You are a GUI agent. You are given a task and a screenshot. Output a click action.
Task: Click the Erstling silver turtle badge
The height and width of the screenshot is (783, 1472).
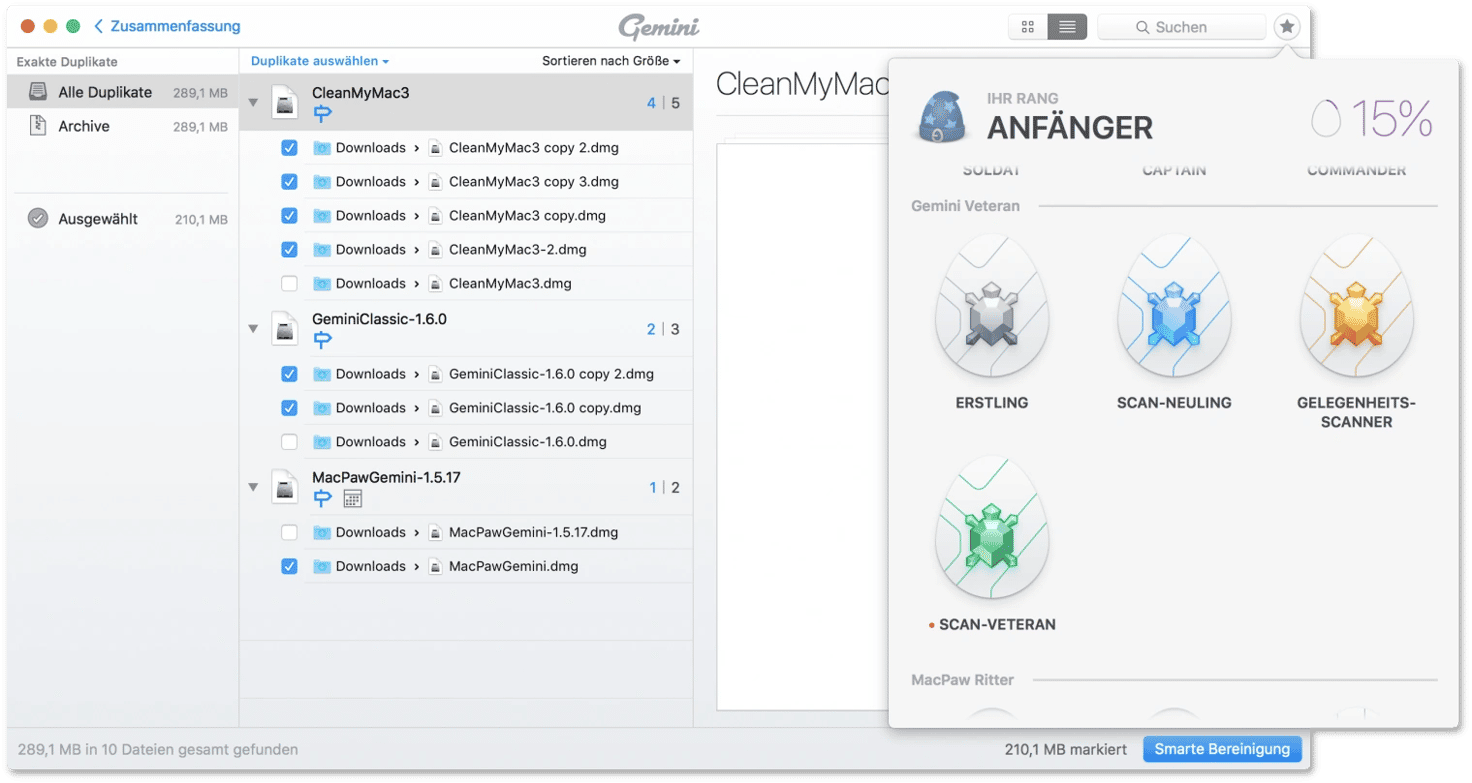pyautogui.click(x=991, y=307)
